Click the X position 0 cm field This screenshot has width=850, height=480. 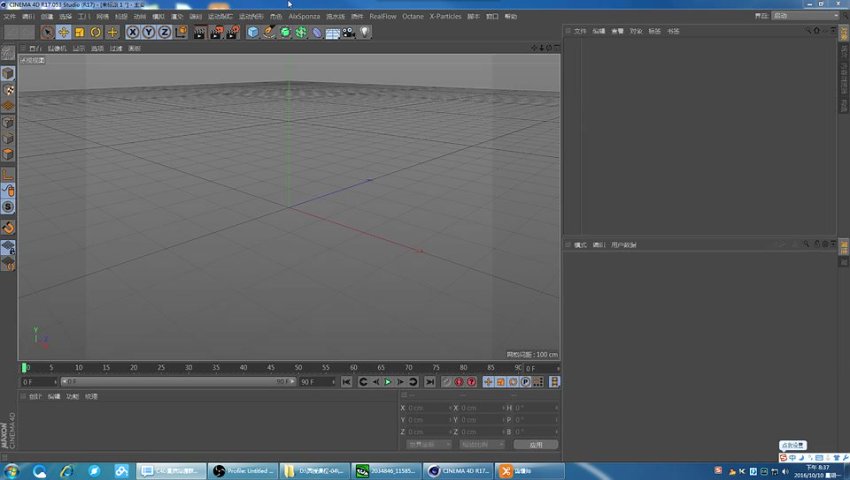pyautogui.click(x=428, y=408)
